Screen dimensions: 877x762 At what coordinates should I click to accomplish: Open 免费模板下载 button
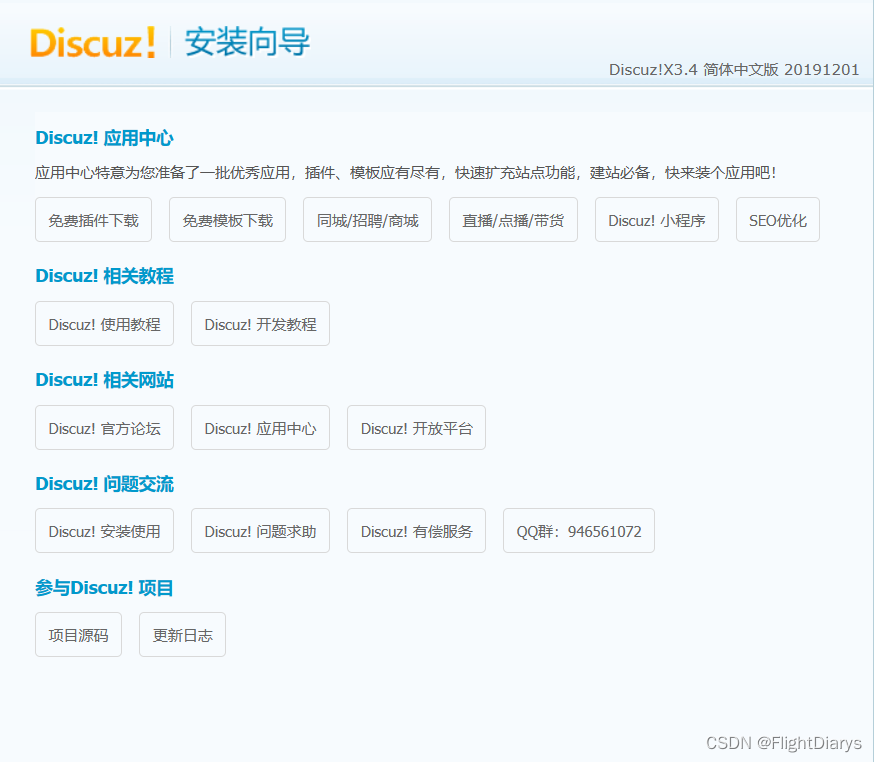pyautogui.click(x=228, y=220)
